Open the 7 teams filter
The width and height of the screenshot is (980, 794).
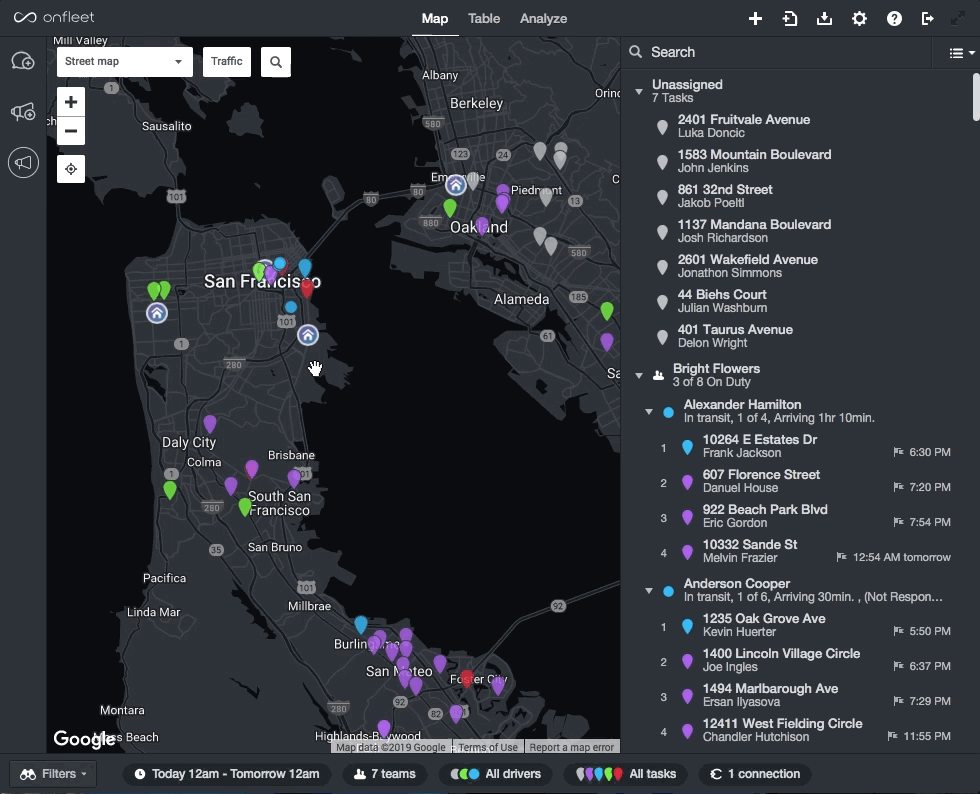tap(384, 774)
